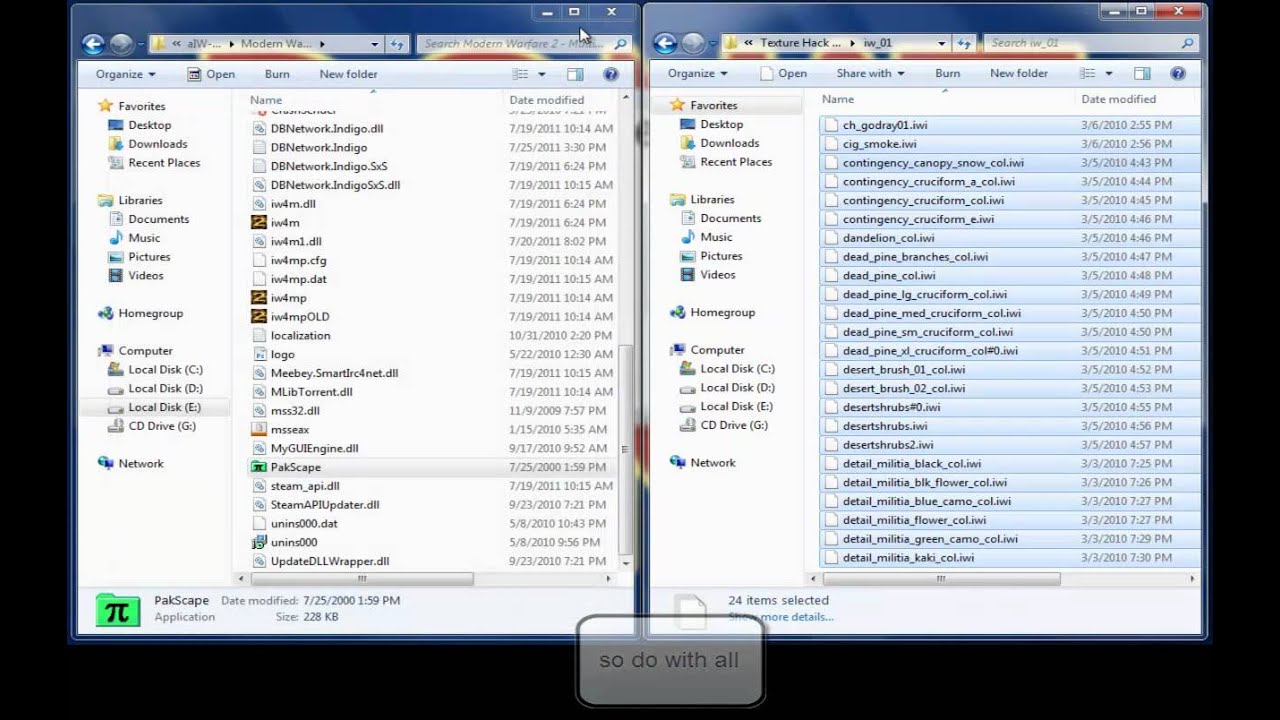The width and height of the screenshot is (1280, 720).
Task: Click the forward arrow in left Explorer window
Action: coord(121,44)
